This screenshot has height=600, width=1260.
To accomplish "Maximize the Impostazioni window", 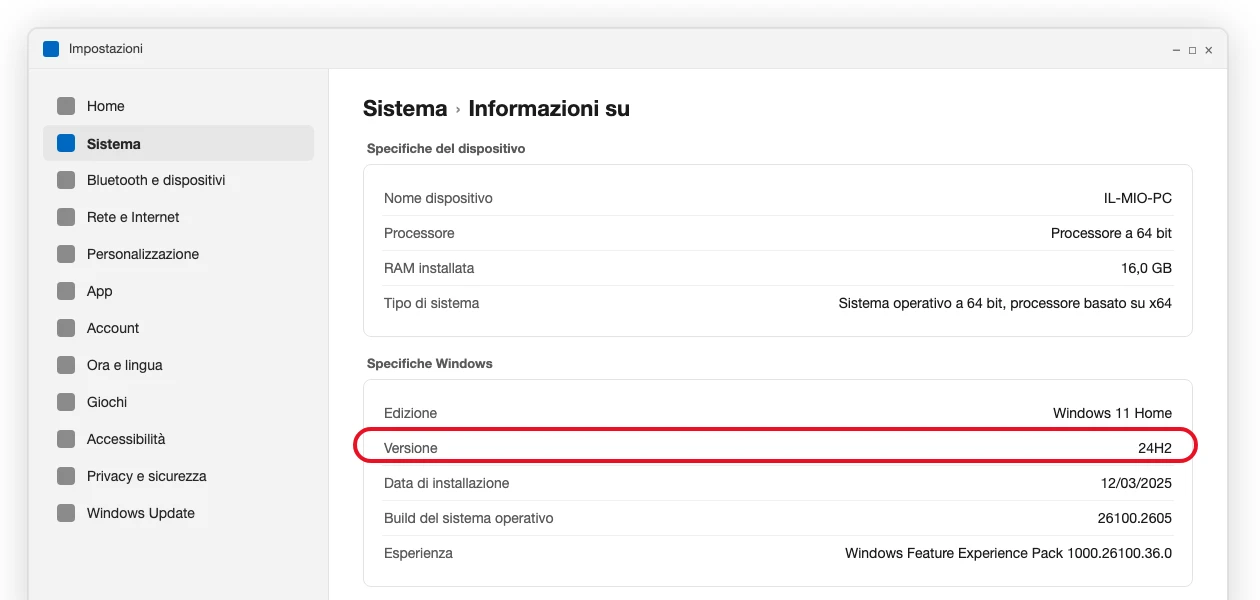I will pyautogui.click(x=1192, y=50).
